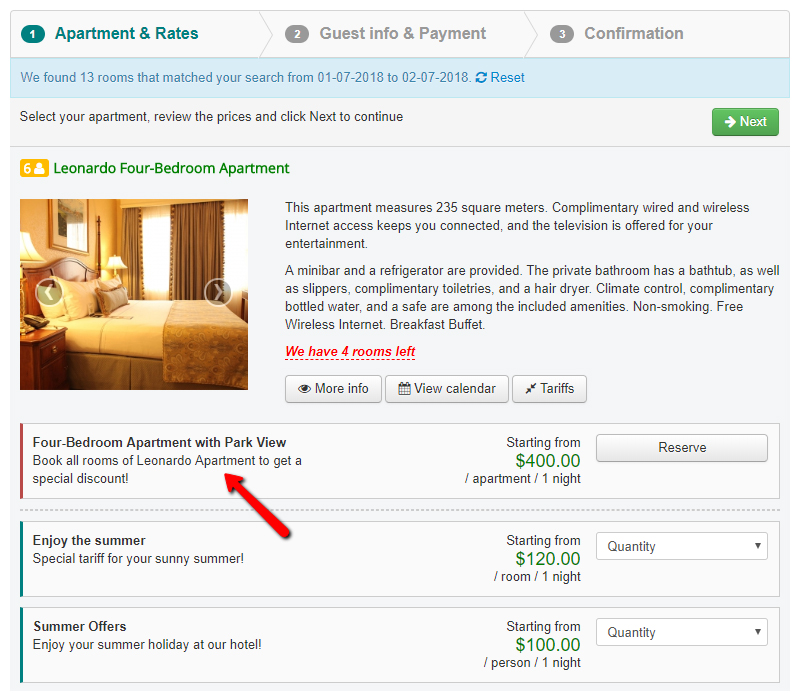Open the Quantity dropdown for Summer Offers
This screenshot has height=700, width=800.
(681, 632)
